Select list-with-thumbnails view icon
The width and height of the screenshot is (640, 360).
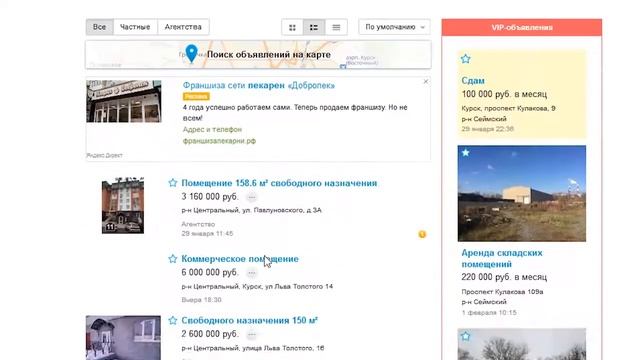(314, 27)
